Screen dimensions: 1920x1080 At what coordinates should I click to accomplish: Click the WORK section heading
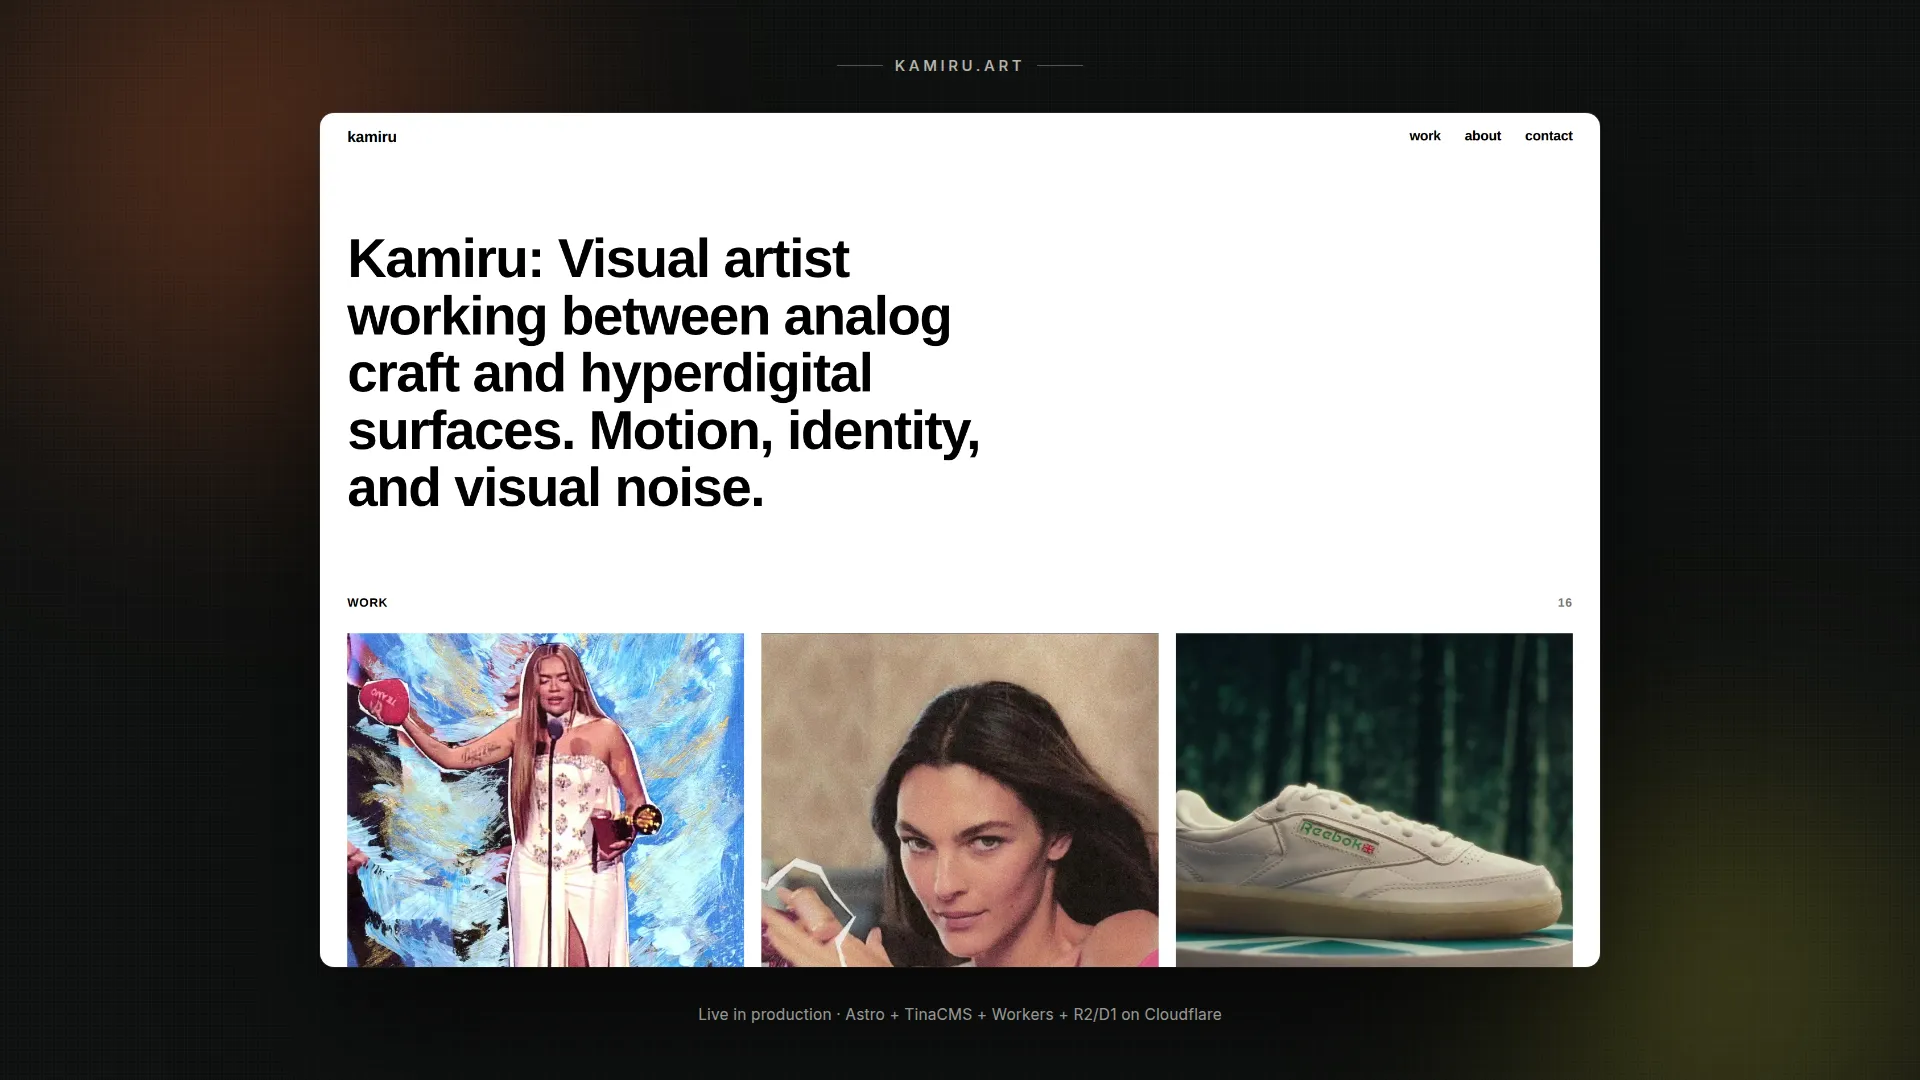pyautogui.click(x=367, y=603)
